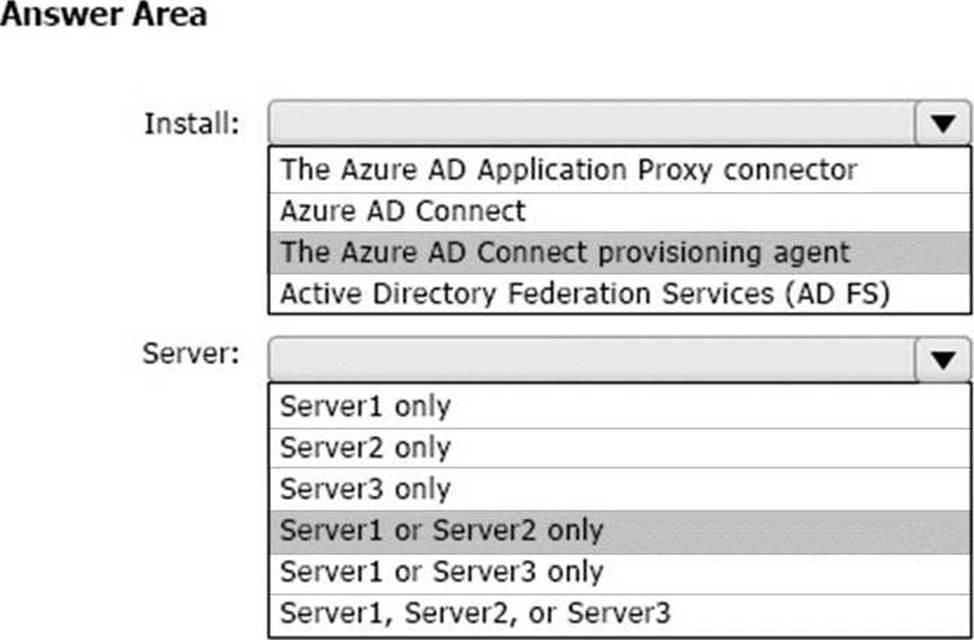Choose Server2 only option
Screen dimensions: 974x640
pos(620,448)
